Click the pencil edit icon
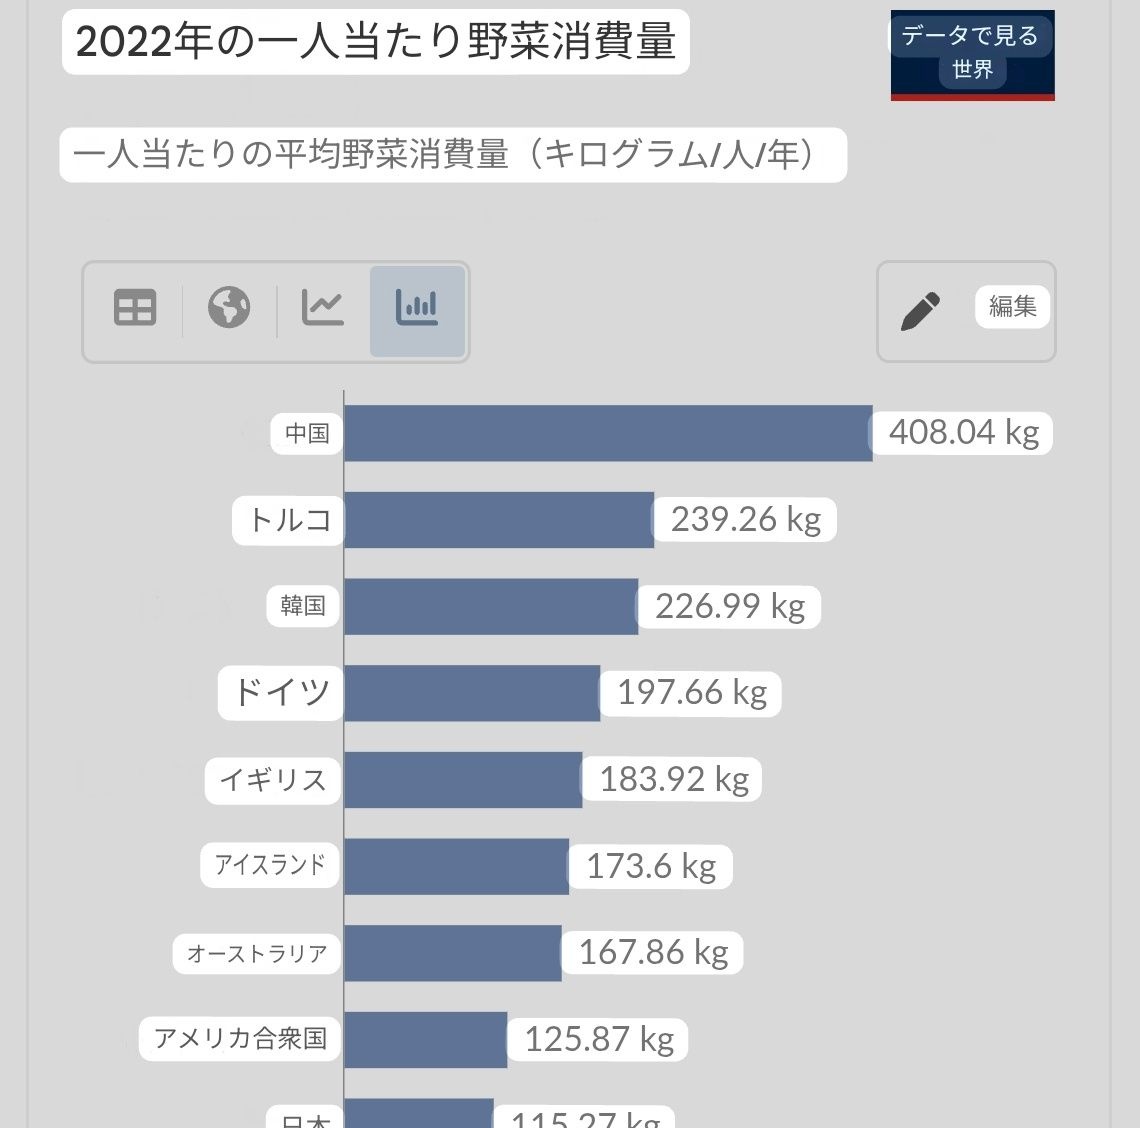Image resolution: width=1140 pixels, height=1128 pixels. (920, 311)
